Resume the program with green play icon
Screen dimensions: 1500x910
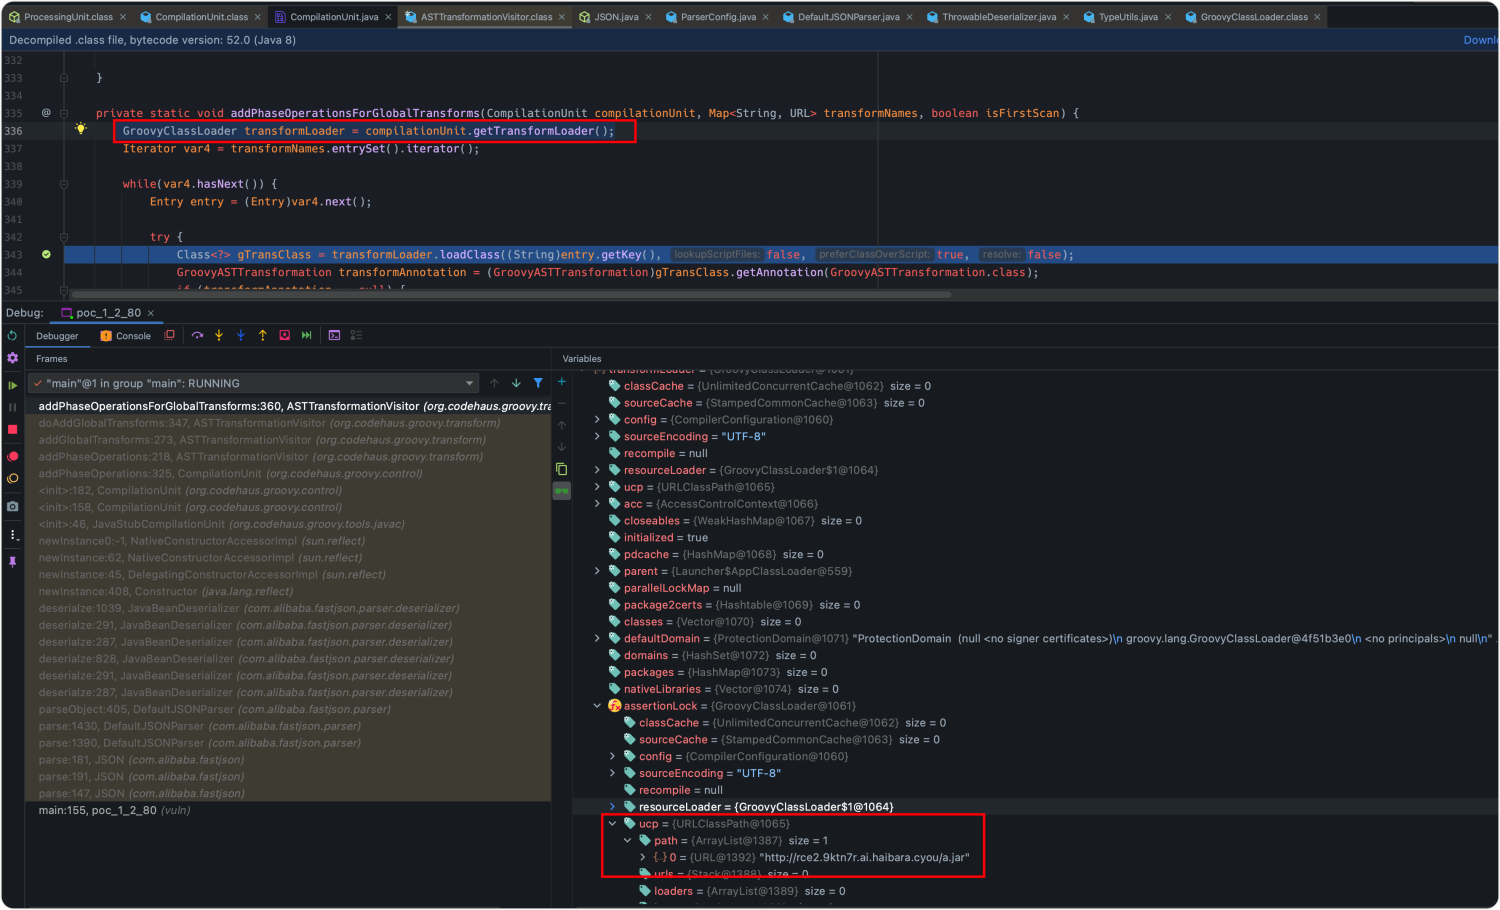click(x=12, y=385)
